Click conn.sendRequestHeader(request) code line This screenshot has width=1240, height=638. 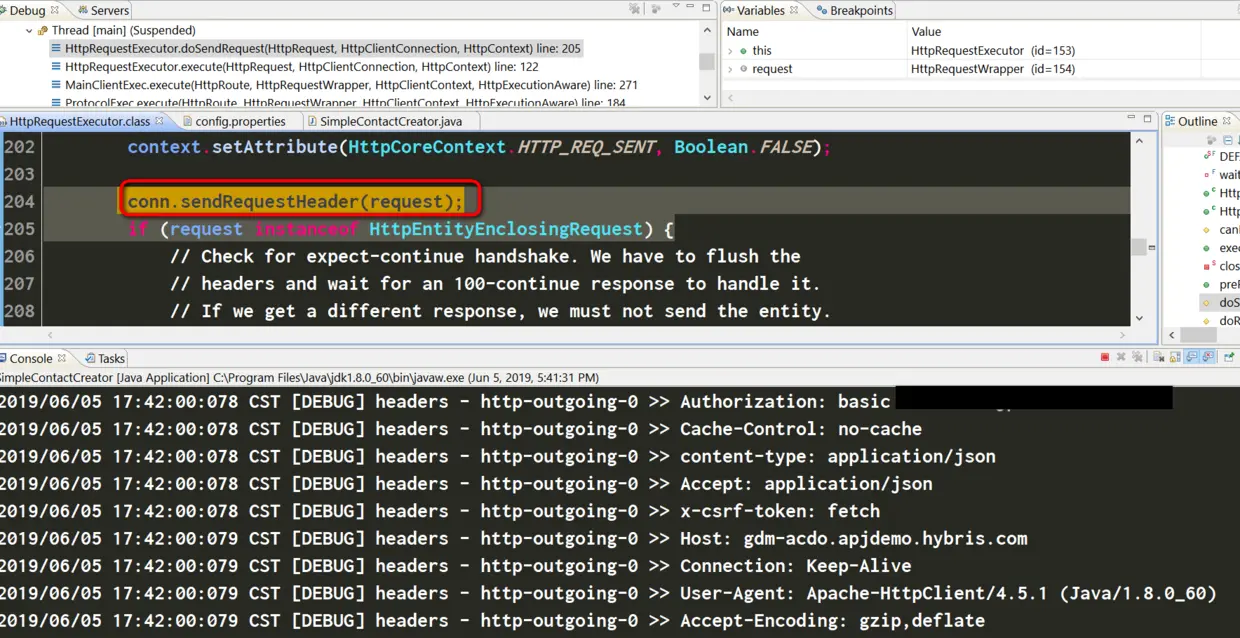[296, 202]
